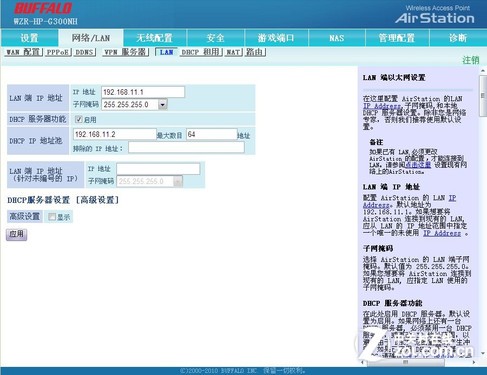Toggle the 高级设置 显示 checkbox
The image size is (487, 375).
[x=52, y=217]
